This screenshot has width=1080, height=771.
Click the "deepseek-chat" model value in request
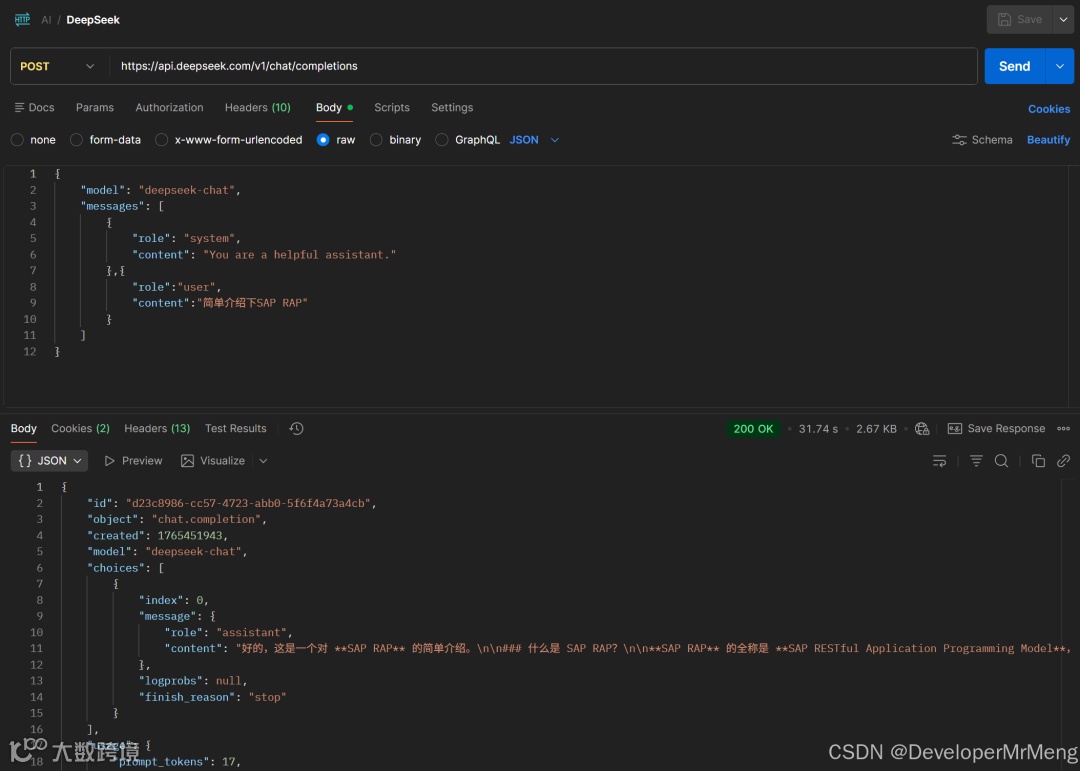pos(187,190)
